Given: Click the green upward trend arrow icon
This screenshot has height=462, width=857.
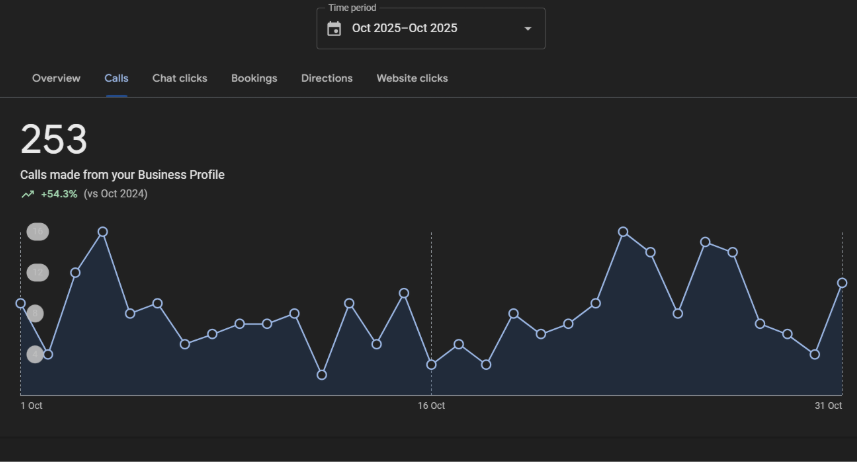Looking at the screenshot, I should click(x=27, y=194).
